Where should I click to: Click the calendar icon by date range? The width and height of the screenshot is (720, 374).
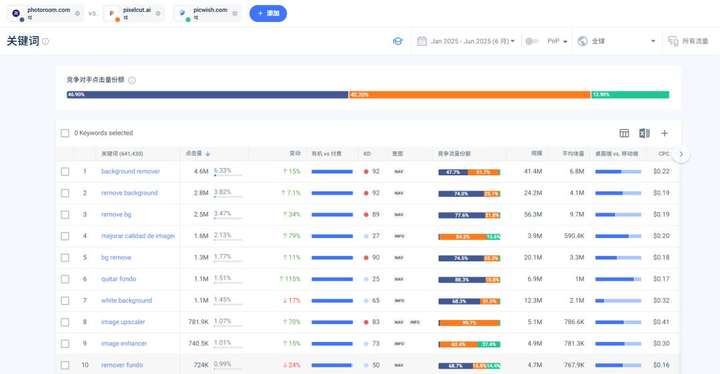[x=422, y=41]
